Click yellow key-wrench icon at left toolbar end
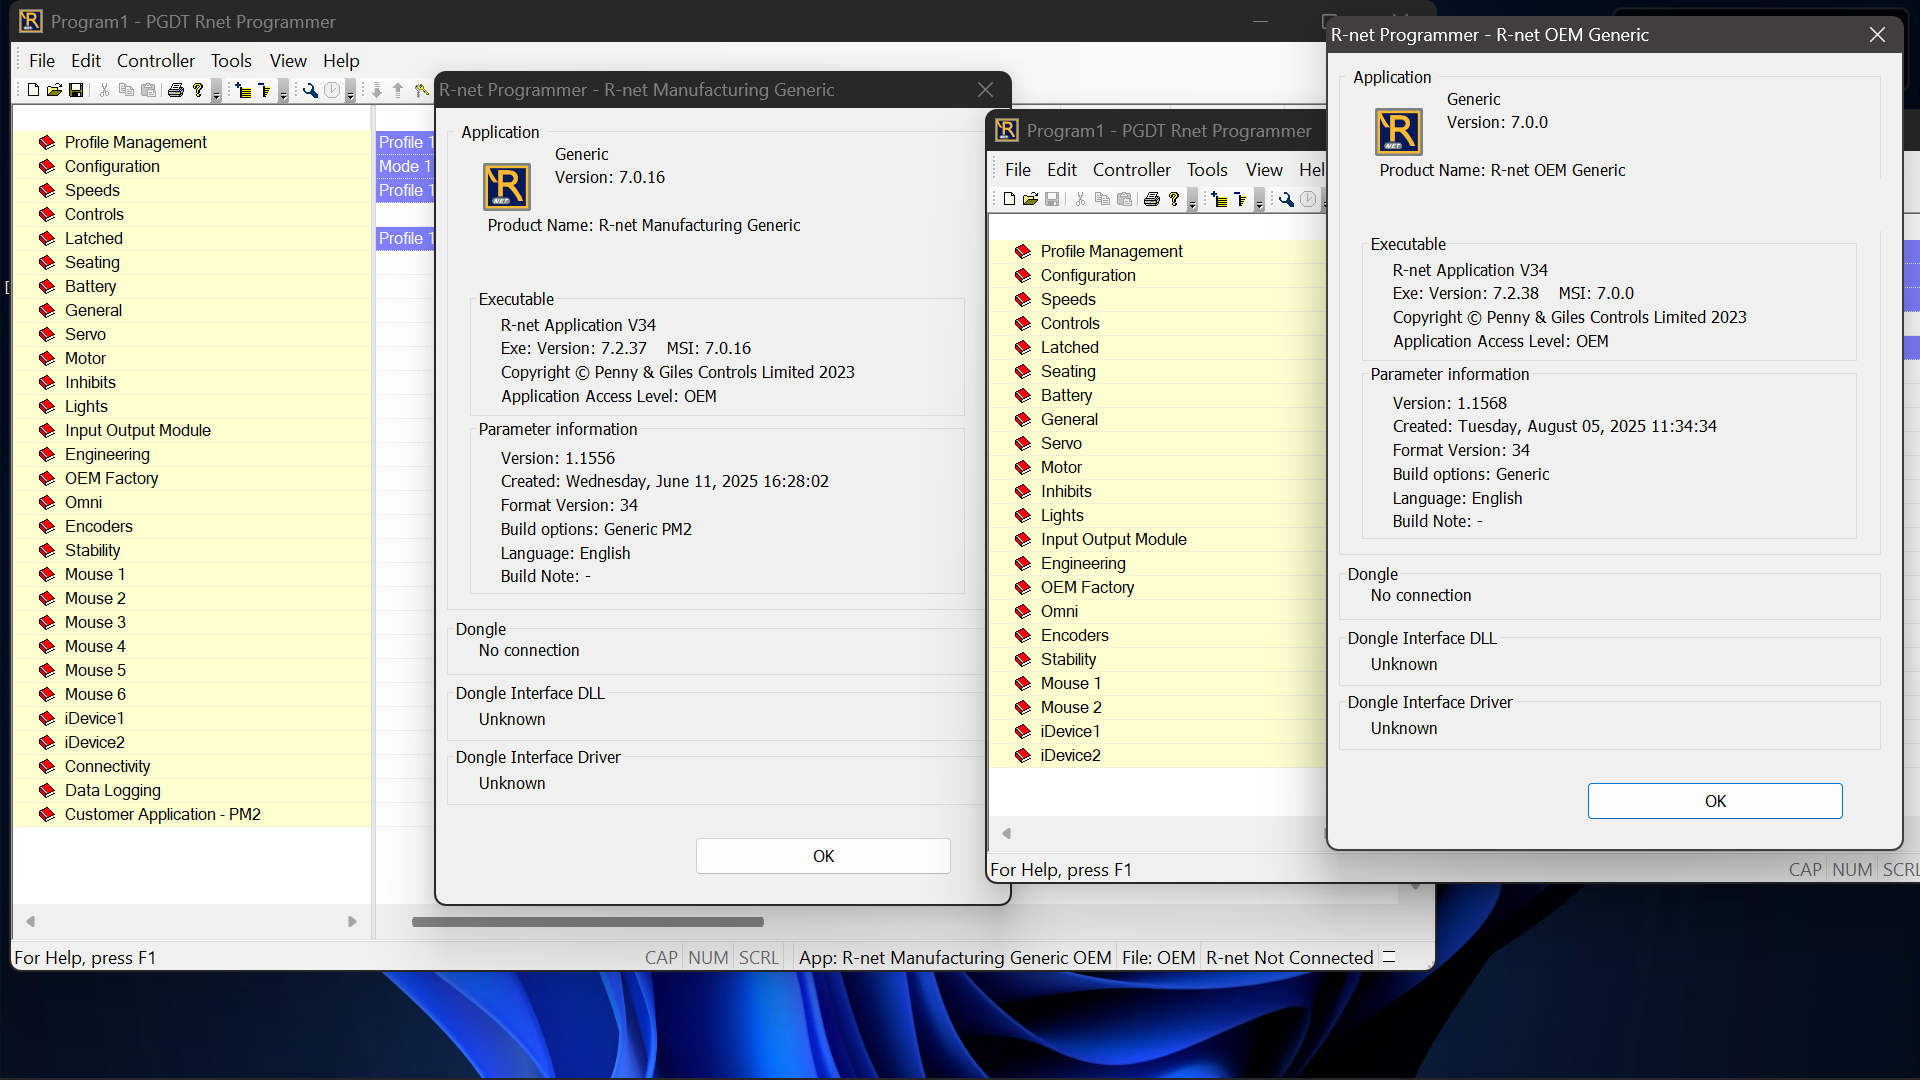This screenshot has width=1920, height=1080. pos(422,91)
